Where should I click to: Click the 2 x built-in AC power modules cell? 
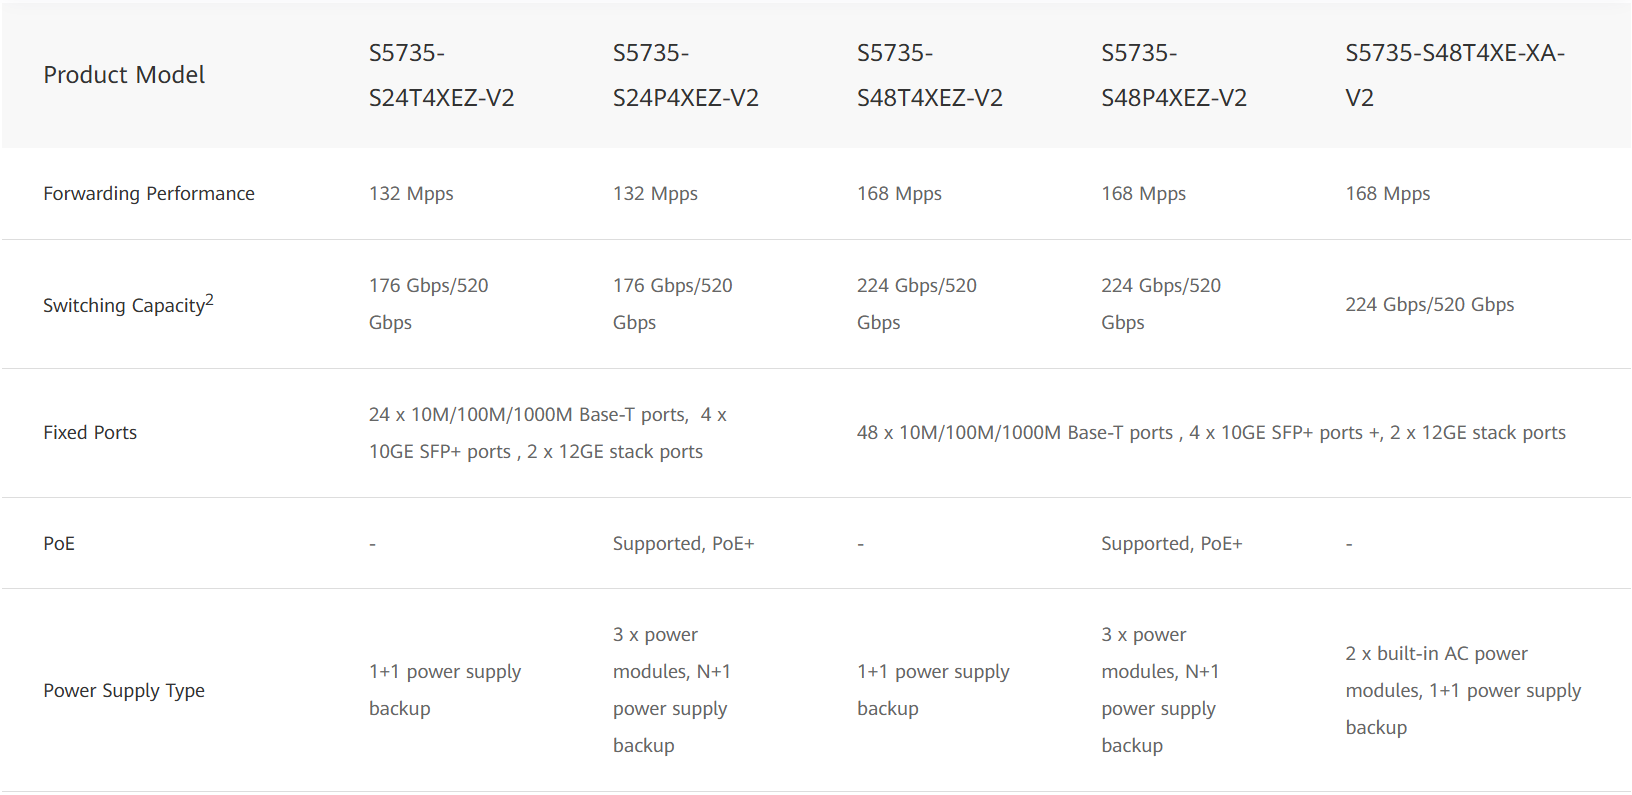(1462, 691)
